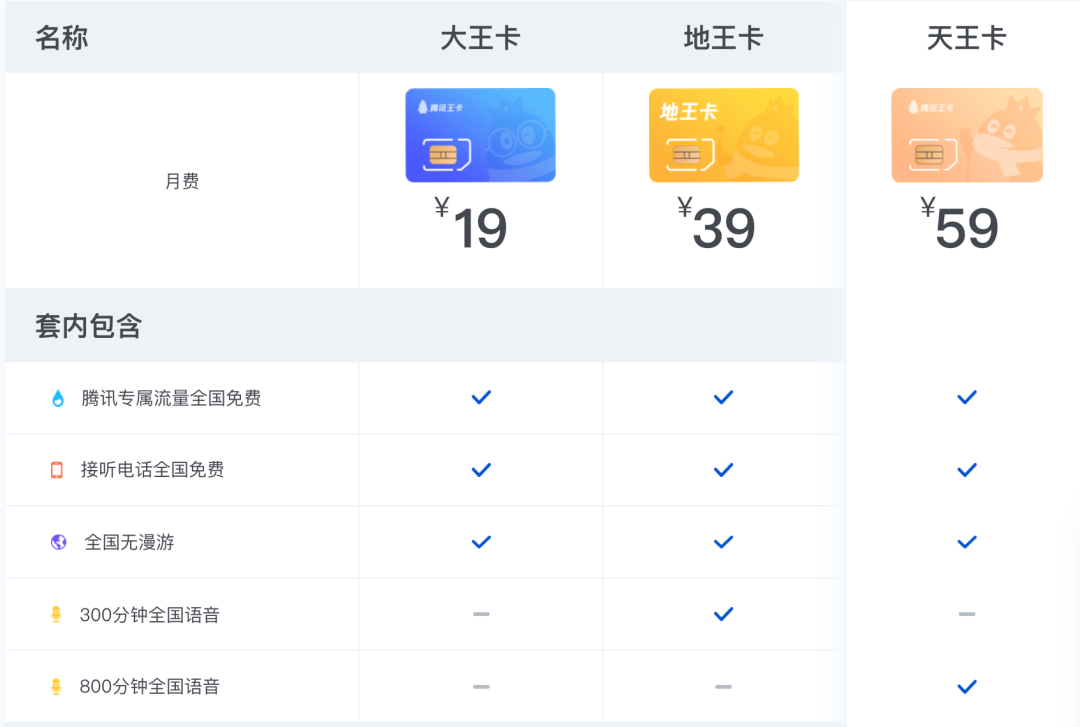This screenshot has height=727, width=1080.
Task: Click 地王卡 dash for 800分钟全国语音
Action: (x=723, y=687)
